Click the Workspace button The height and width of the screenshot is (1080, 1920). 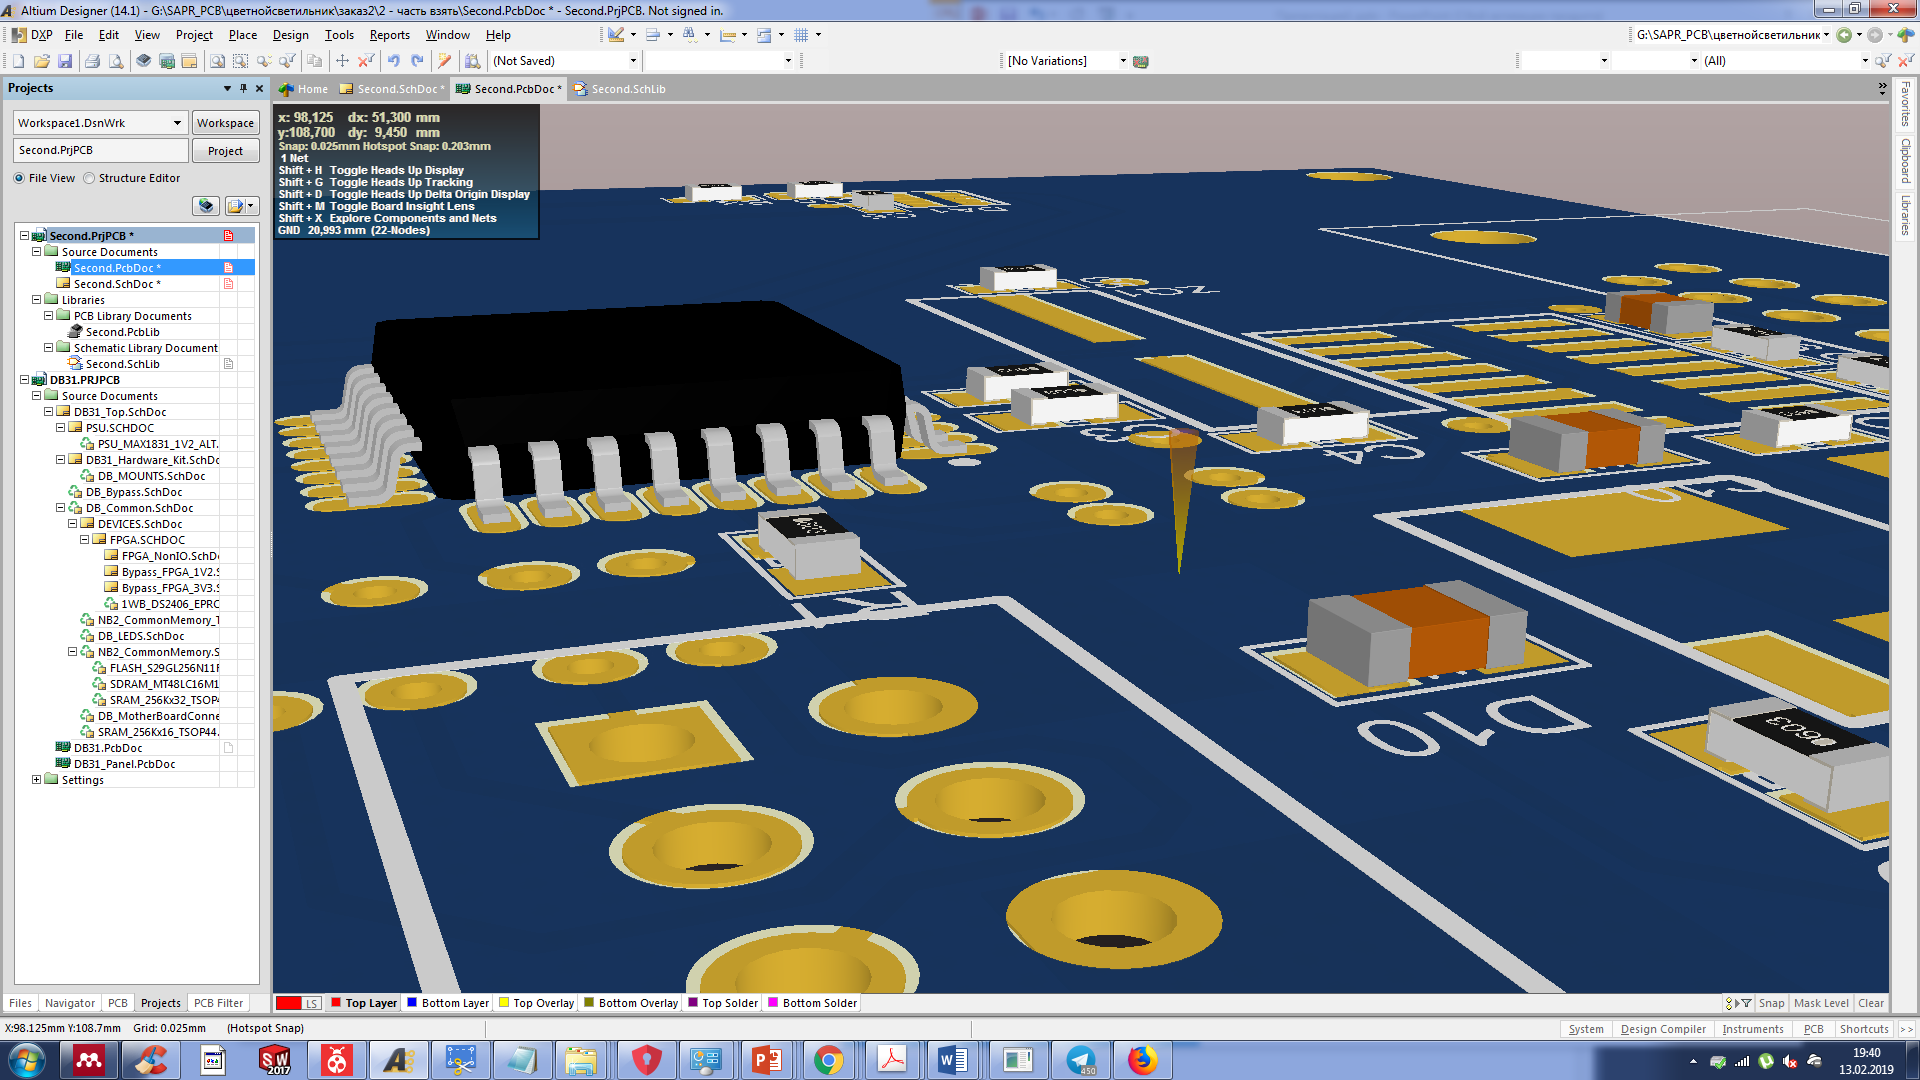(225, 123)
